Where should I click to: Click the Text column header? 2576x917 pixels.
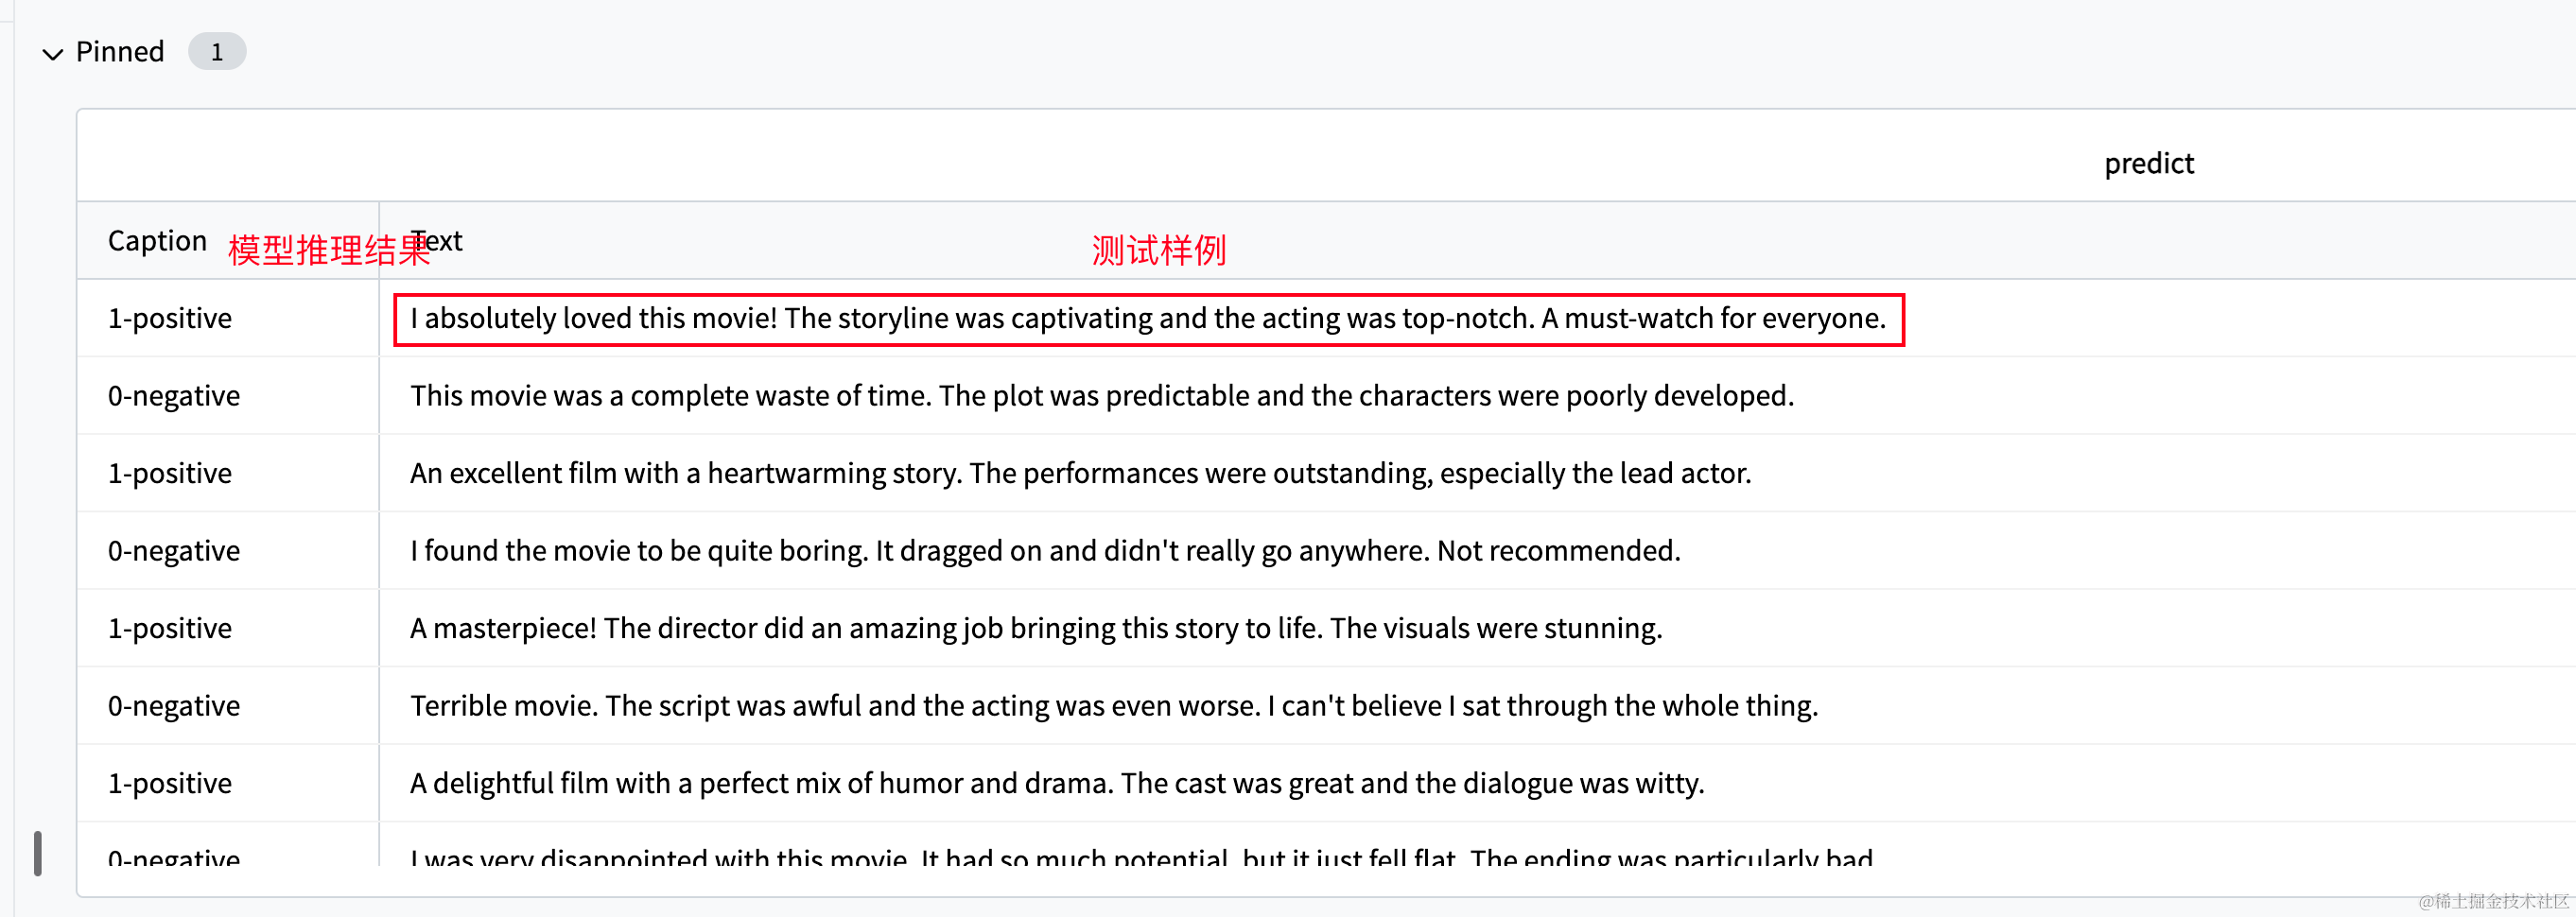(437, 240)
